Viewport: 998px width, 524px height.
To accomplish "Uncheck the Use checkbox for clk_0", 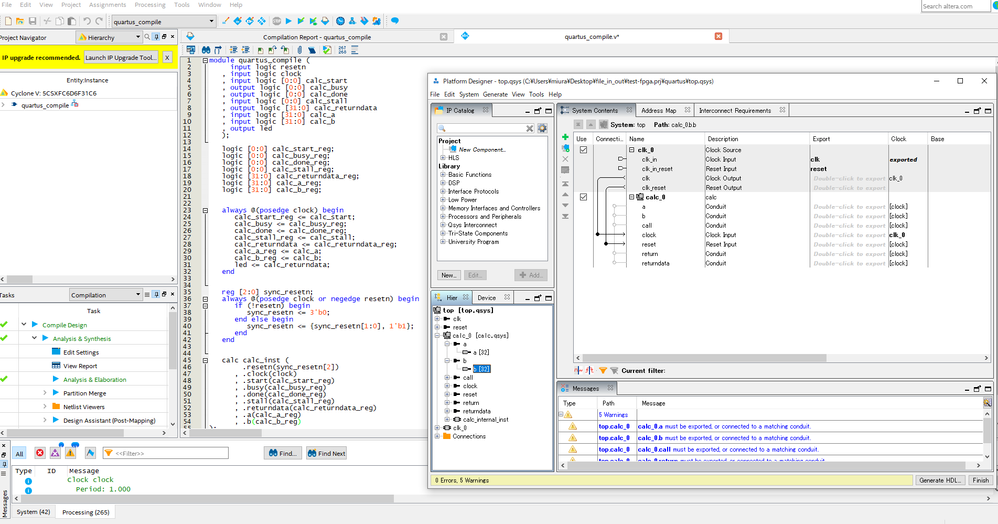I will point(583,150).
